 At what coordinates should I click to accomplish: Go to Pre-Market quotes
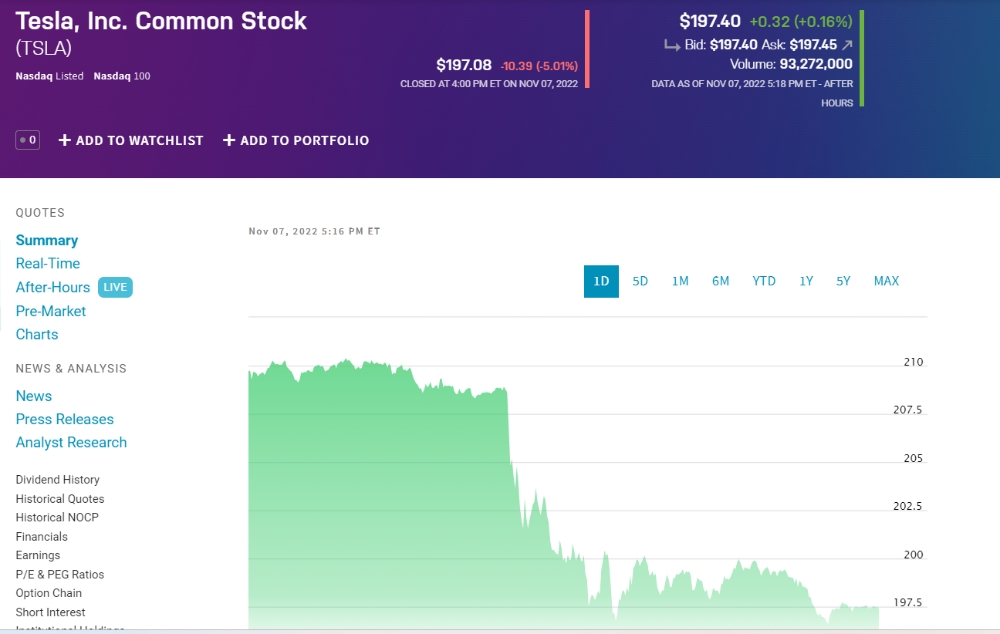(x=51, y=311)
